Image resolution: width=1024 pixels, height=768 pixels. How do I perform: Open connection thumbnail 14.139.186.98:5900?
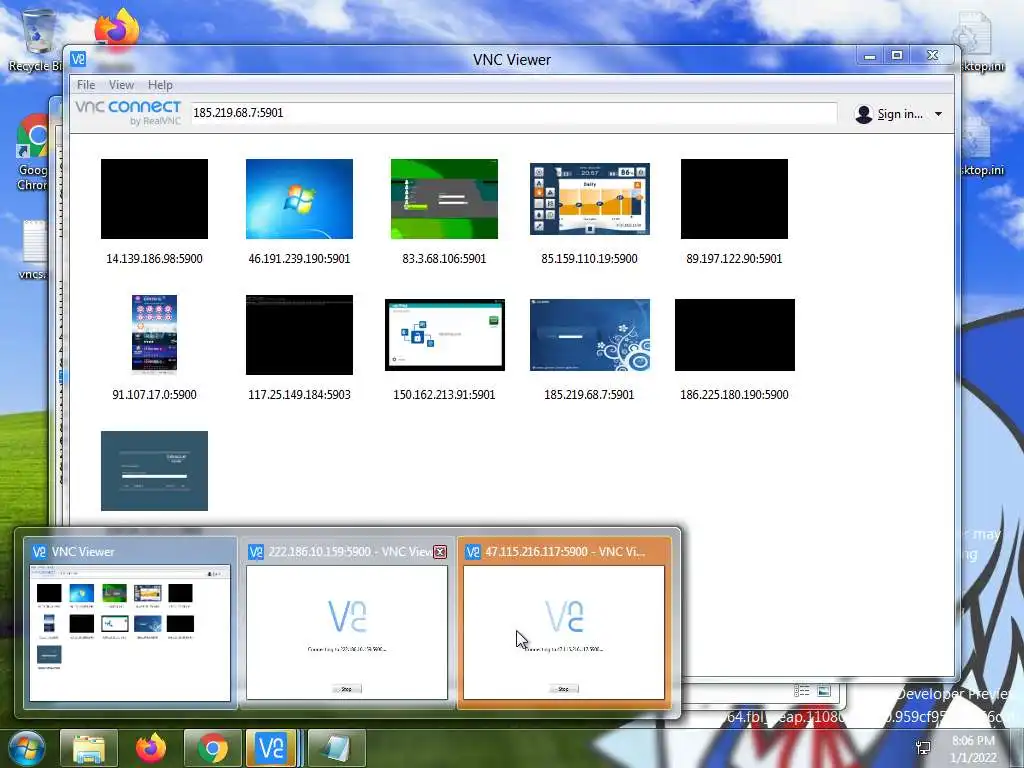click(x=154, y=199)
